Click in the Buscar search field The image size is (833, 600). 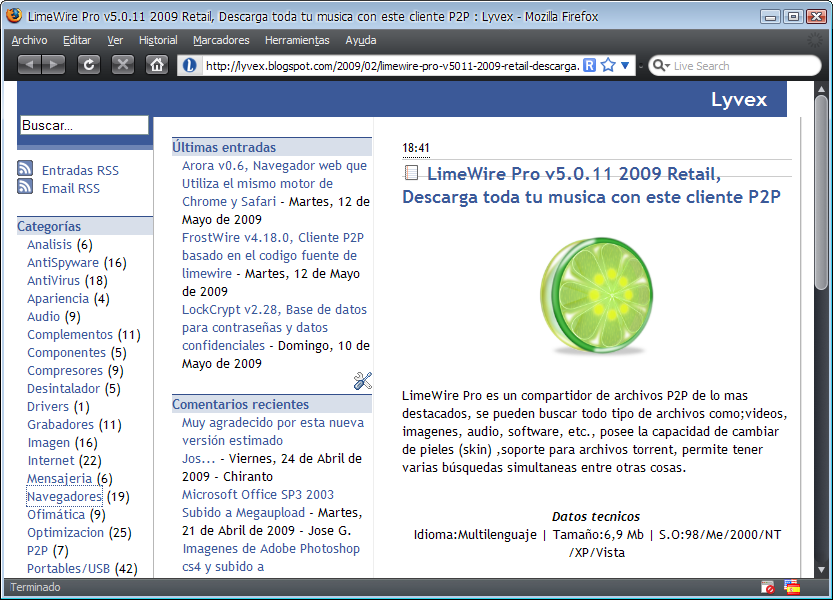(x=84, y=126)
